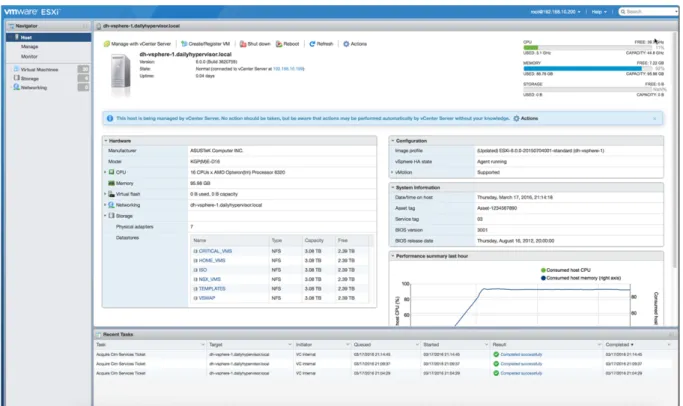Open the HOME_VMS datastore link
Viewport: 683px width, 406px height.
click(212, 261)
